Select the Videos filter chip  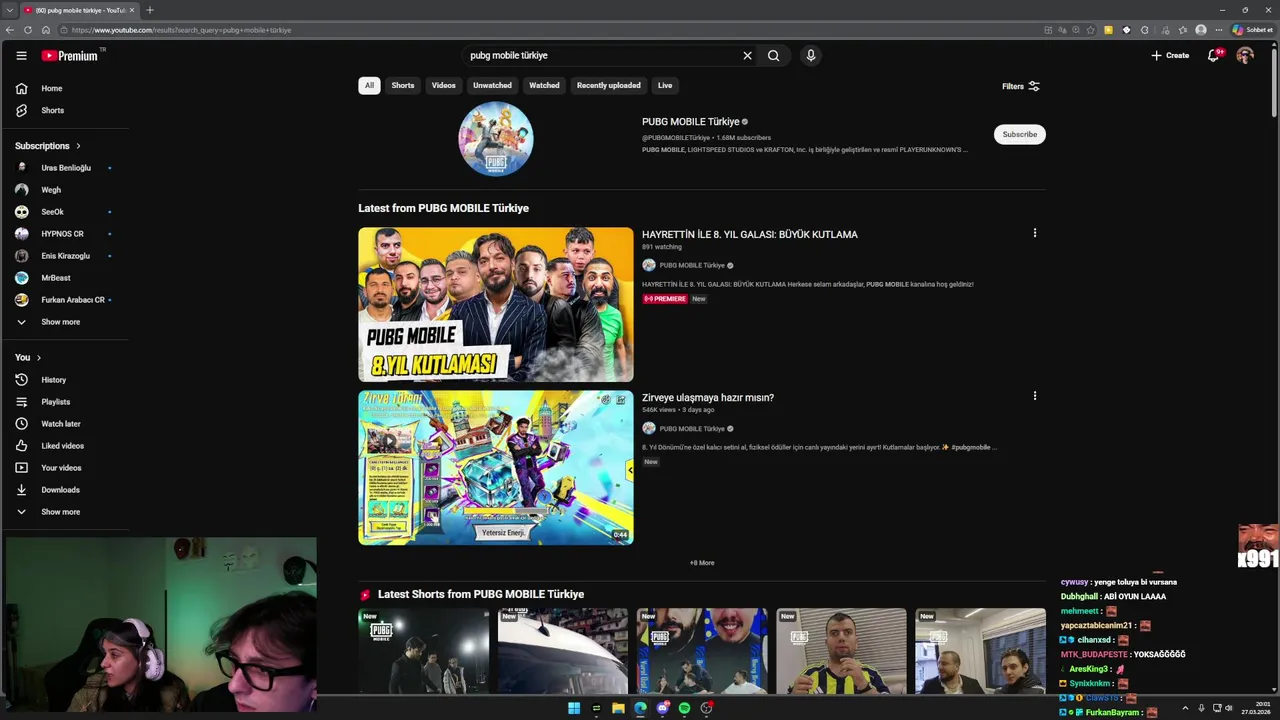click(444, 85)
